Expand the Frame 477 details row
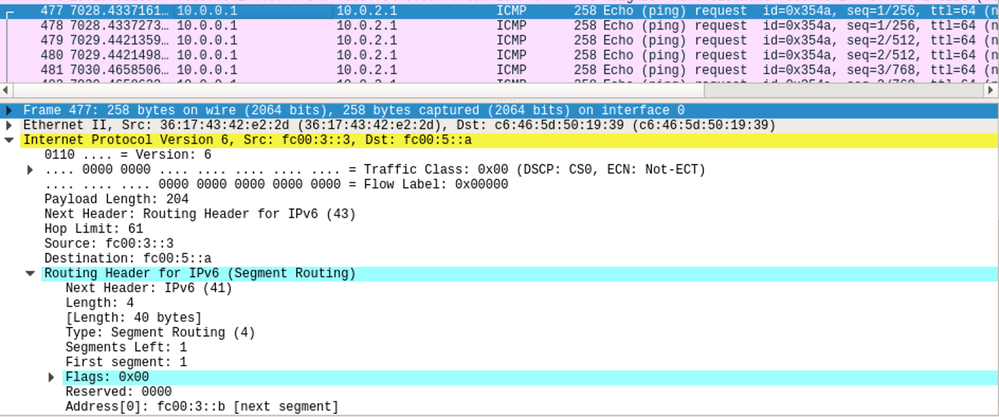999x417 pixels. click(x=9, y=110)
